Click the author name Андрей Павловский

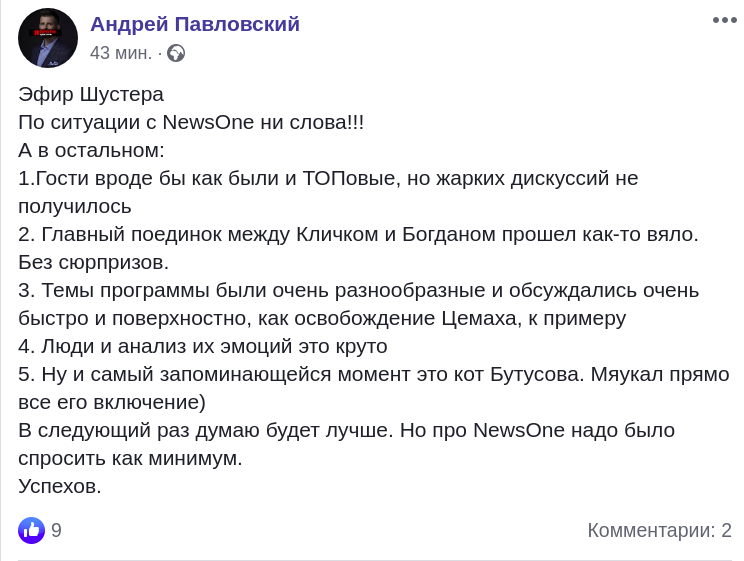click(195, 24)
